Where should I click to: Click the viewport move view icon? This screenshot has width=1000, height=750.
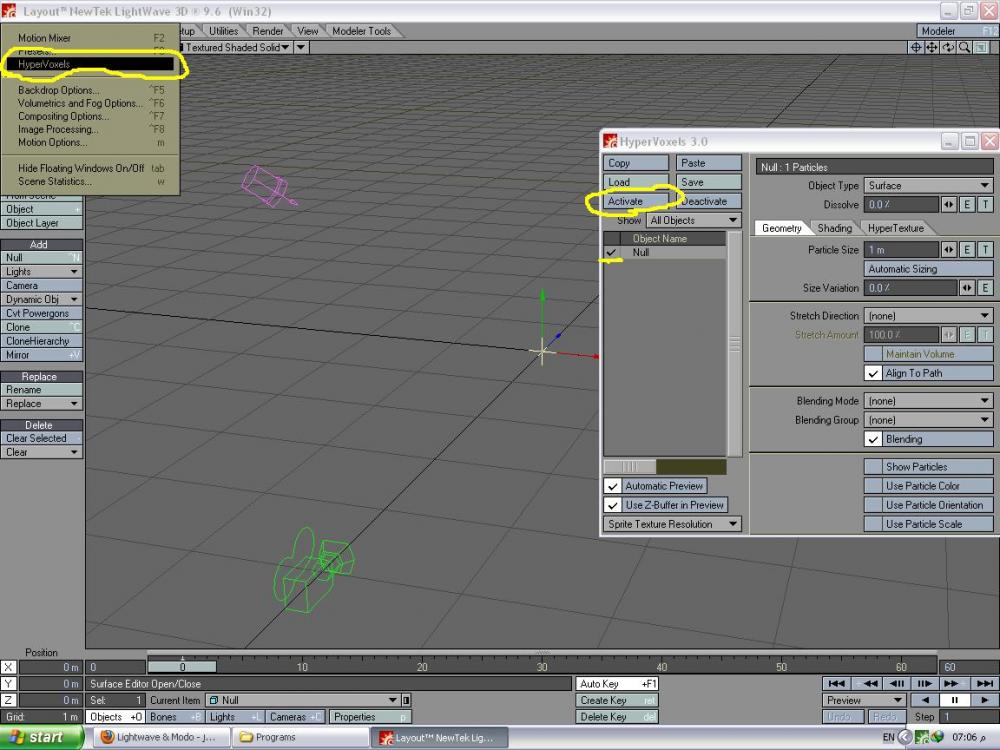[932, 47]
